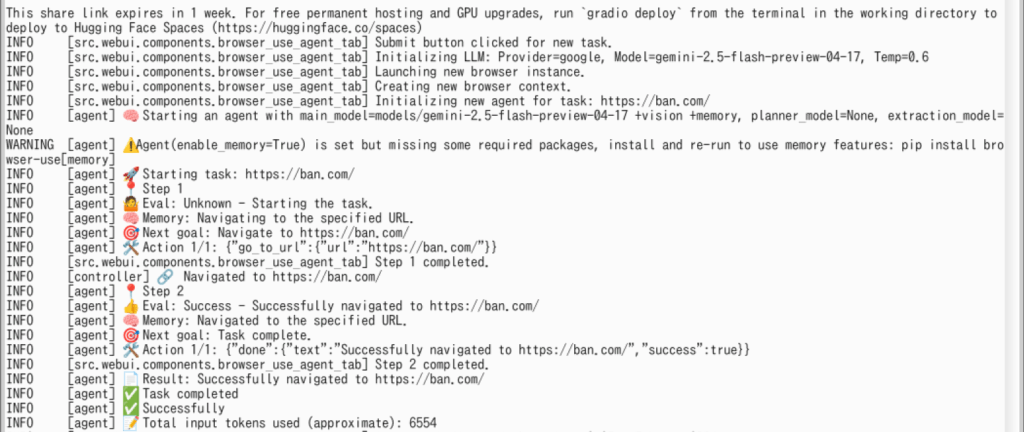Click the token count 6554
Image resolution: width=1024 pixels, height=432 pixels.
(x=423, y=423)
